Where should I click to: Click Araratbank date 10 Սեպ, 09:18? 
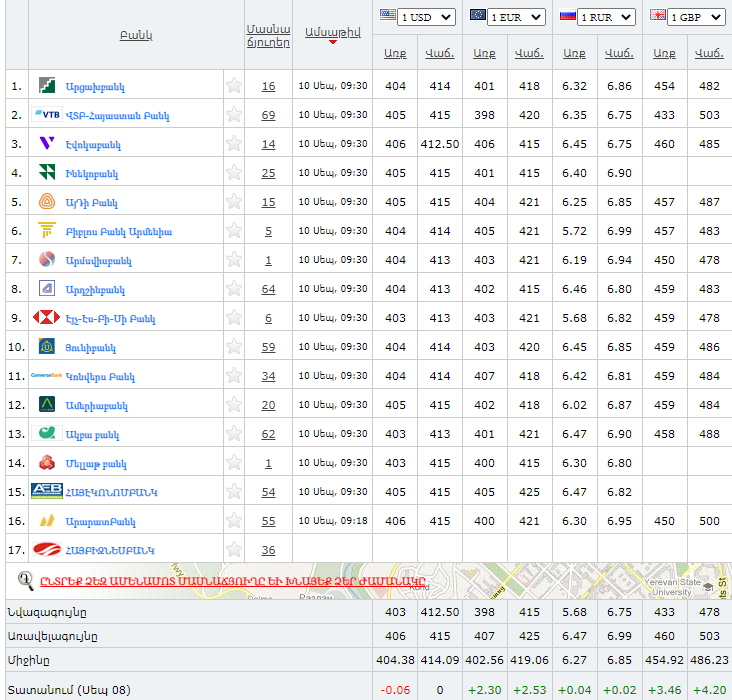tap(333, 521)
